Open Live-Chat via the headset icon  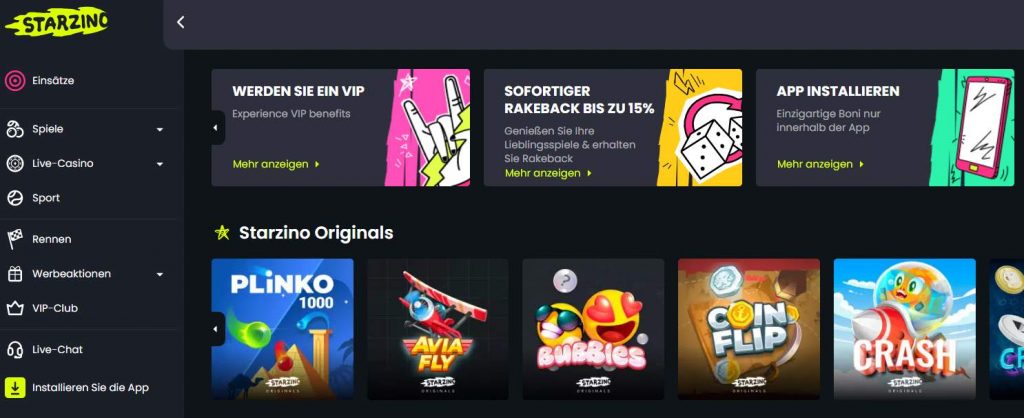pos(15,350)
